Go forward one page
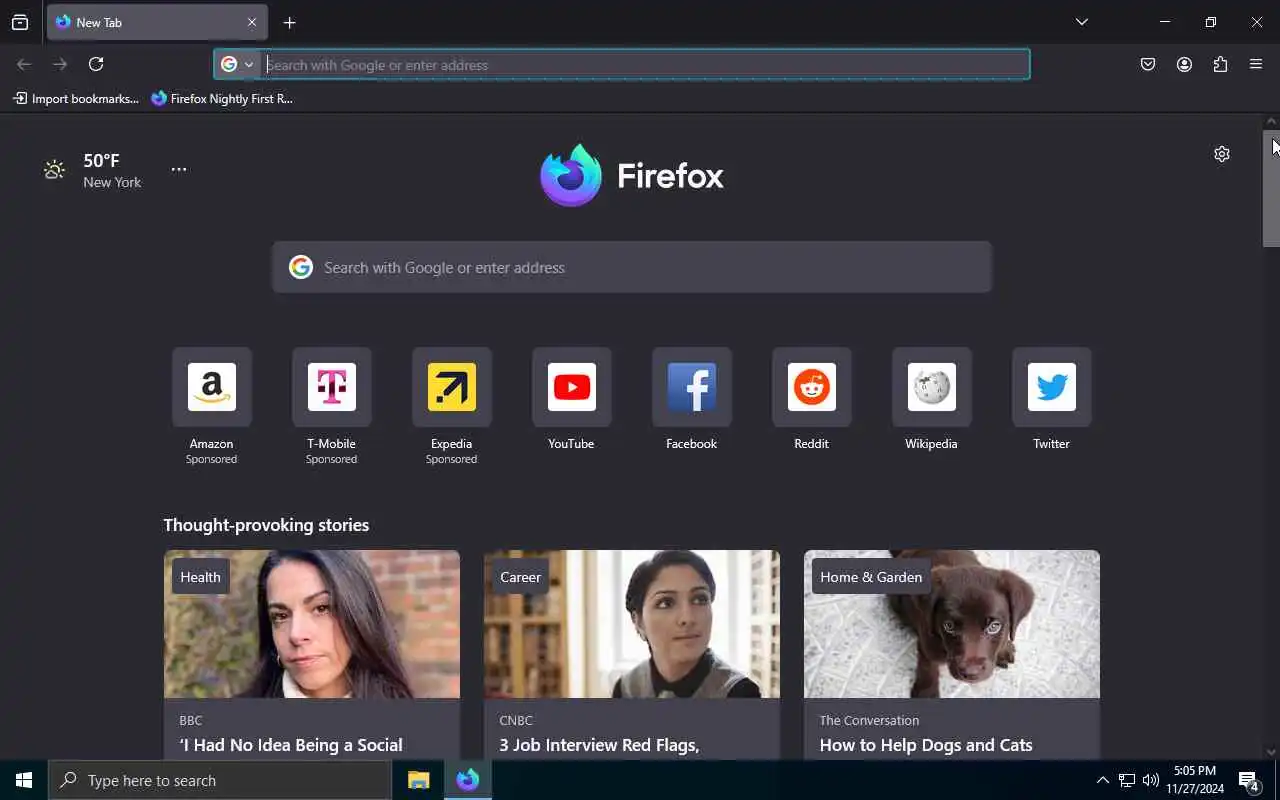Image resolution: width=1280 pixels, height=800 pixels. (60, 64)
